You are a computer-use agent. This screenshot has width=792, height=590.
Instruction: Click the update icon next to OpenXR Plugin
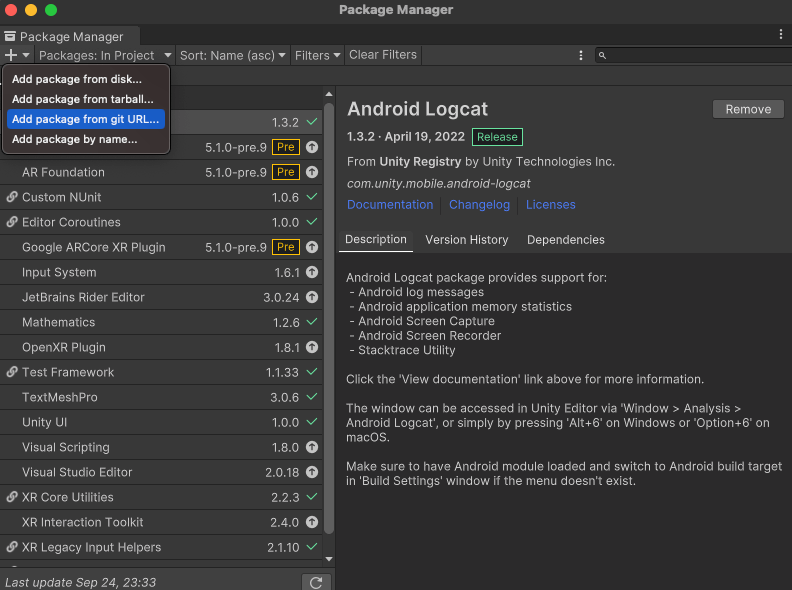click(312, 347)
